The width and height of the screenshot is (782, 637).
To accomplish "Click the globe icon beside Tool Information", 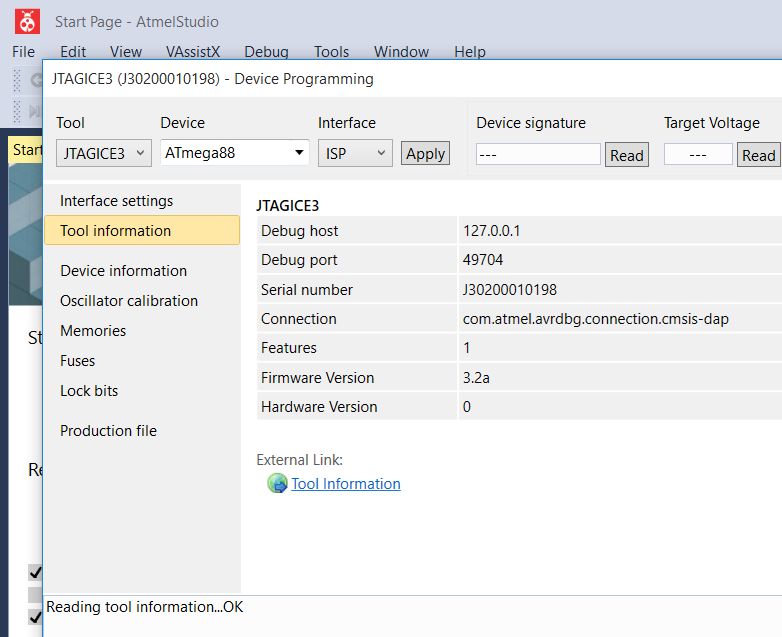I will tap(277, 483).
